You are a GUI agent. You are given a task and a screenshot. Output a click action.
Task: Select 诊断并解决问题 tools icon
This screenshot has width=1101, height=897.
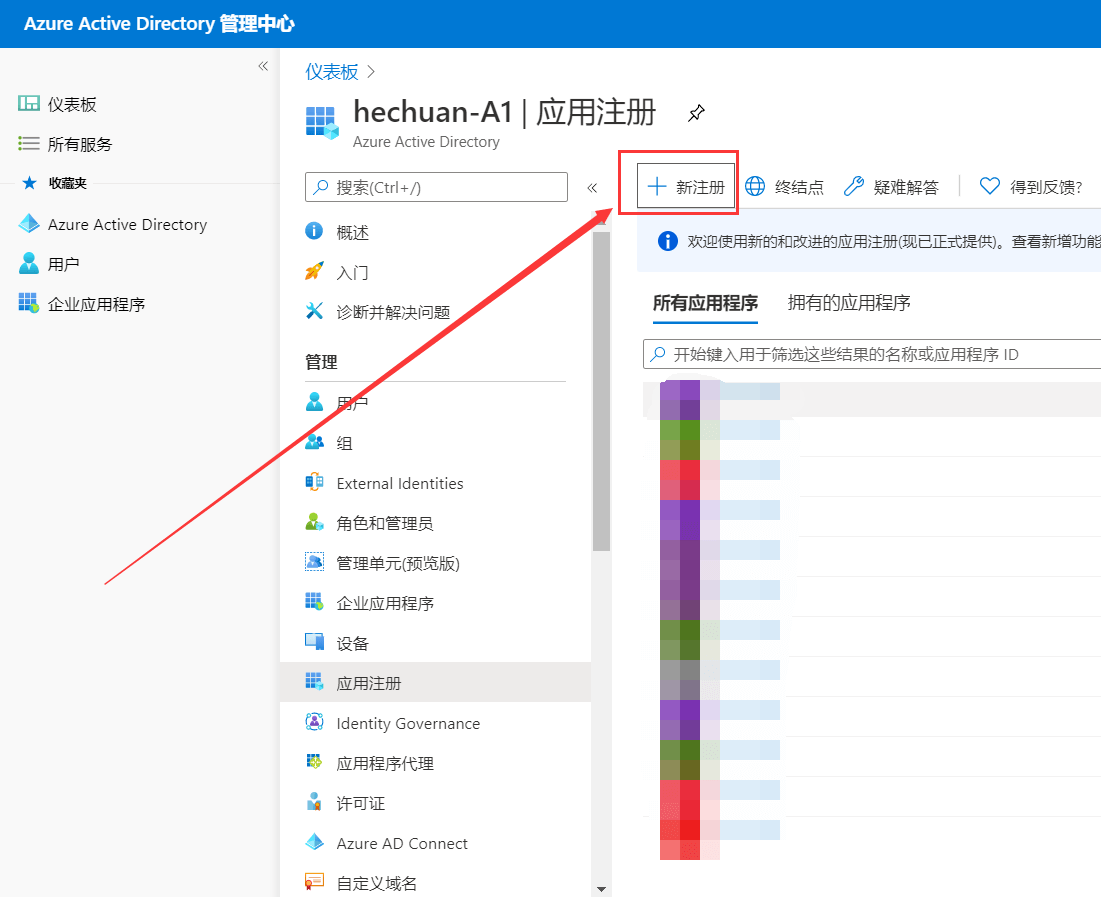(314, 312)
